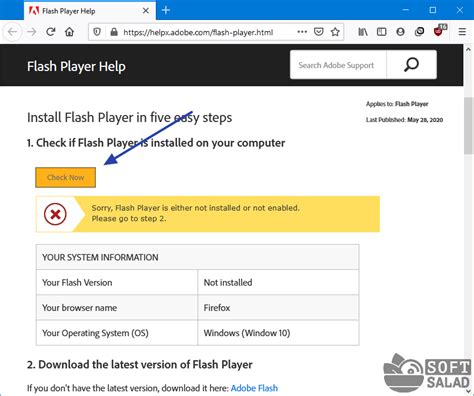Save page to Pocket
The image size is (474, 396).
319,32
